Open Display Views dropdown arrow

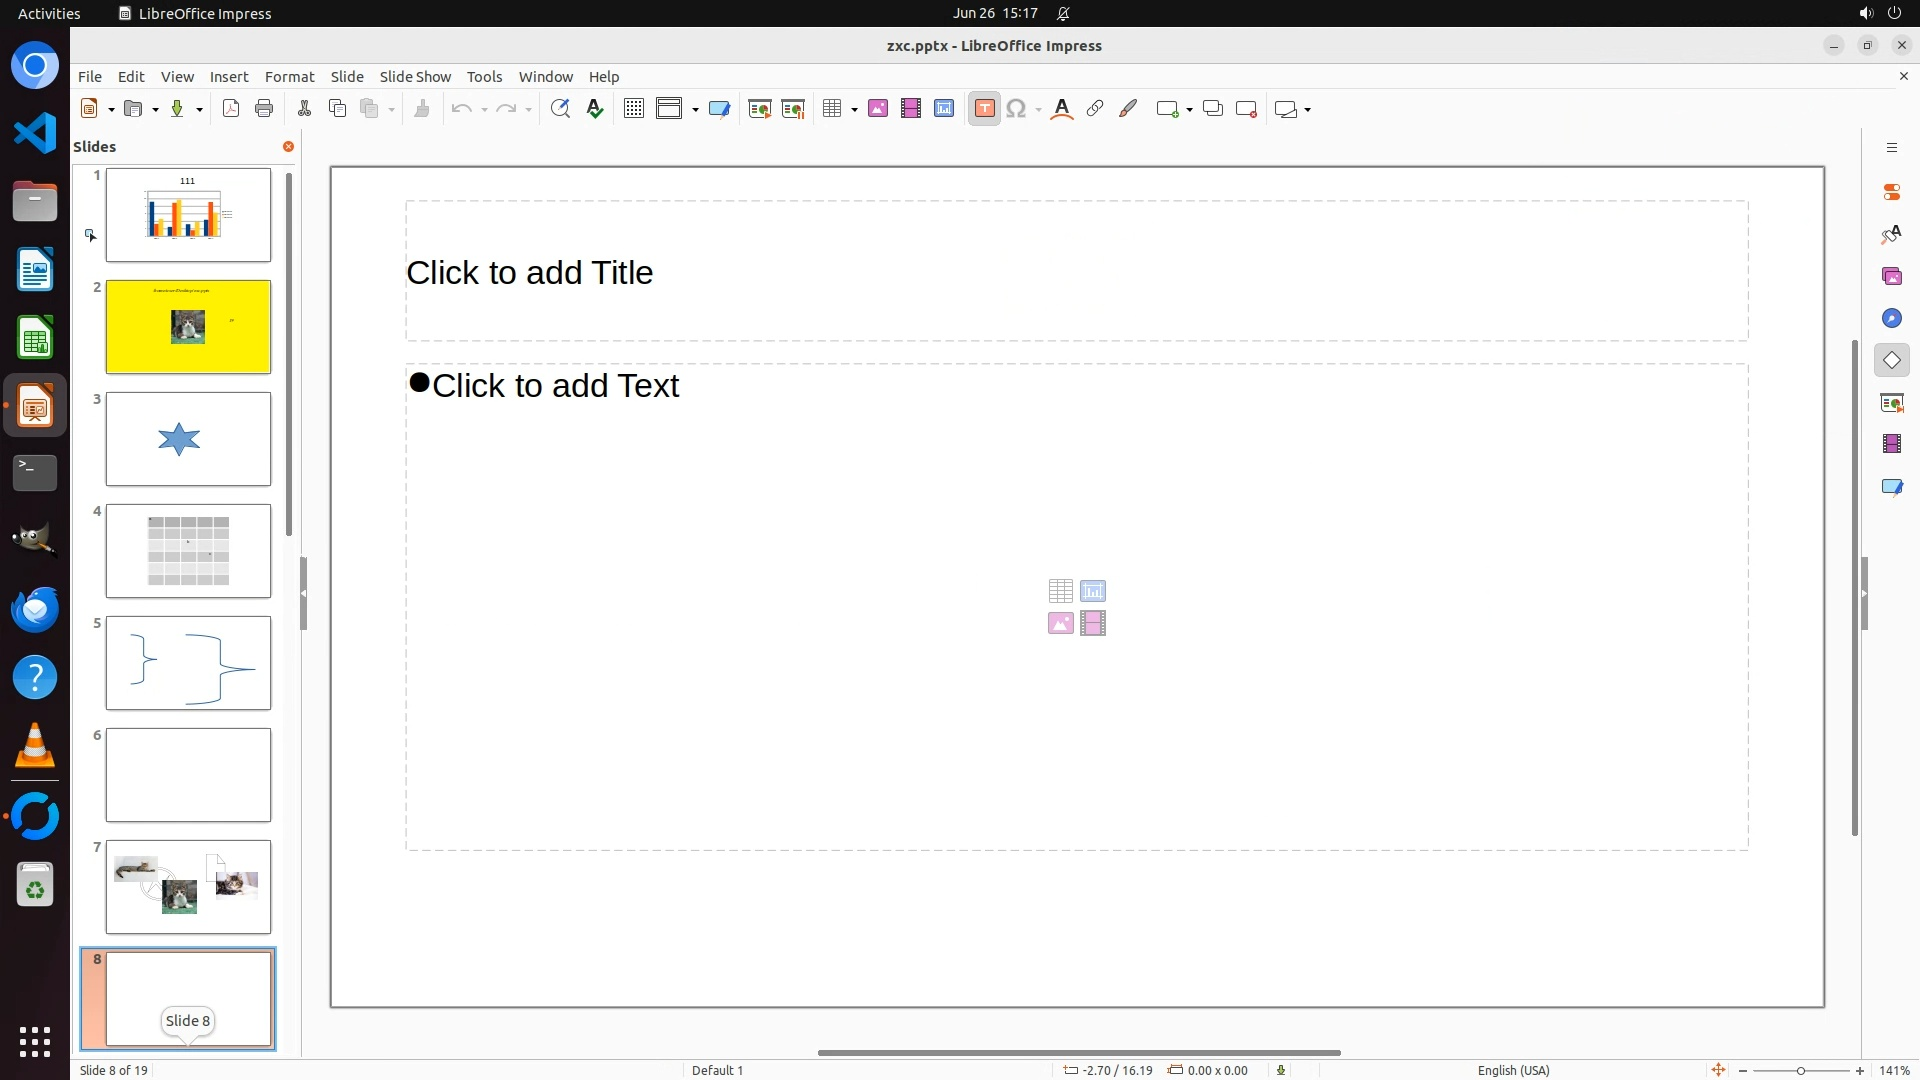coord(695,109)
